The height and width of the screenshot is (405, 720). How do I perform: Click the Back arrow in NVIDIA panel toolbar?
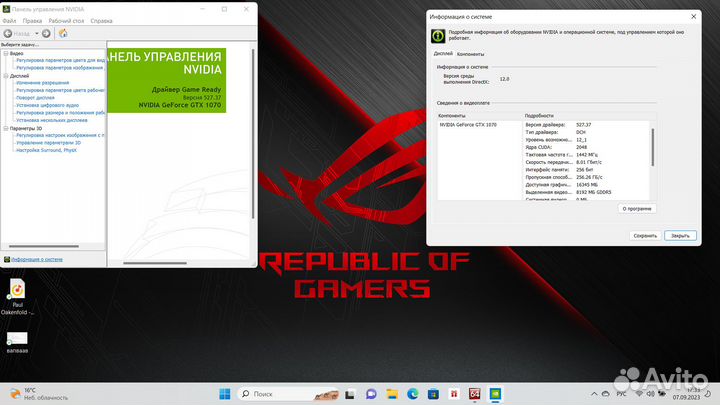[8, 34]
